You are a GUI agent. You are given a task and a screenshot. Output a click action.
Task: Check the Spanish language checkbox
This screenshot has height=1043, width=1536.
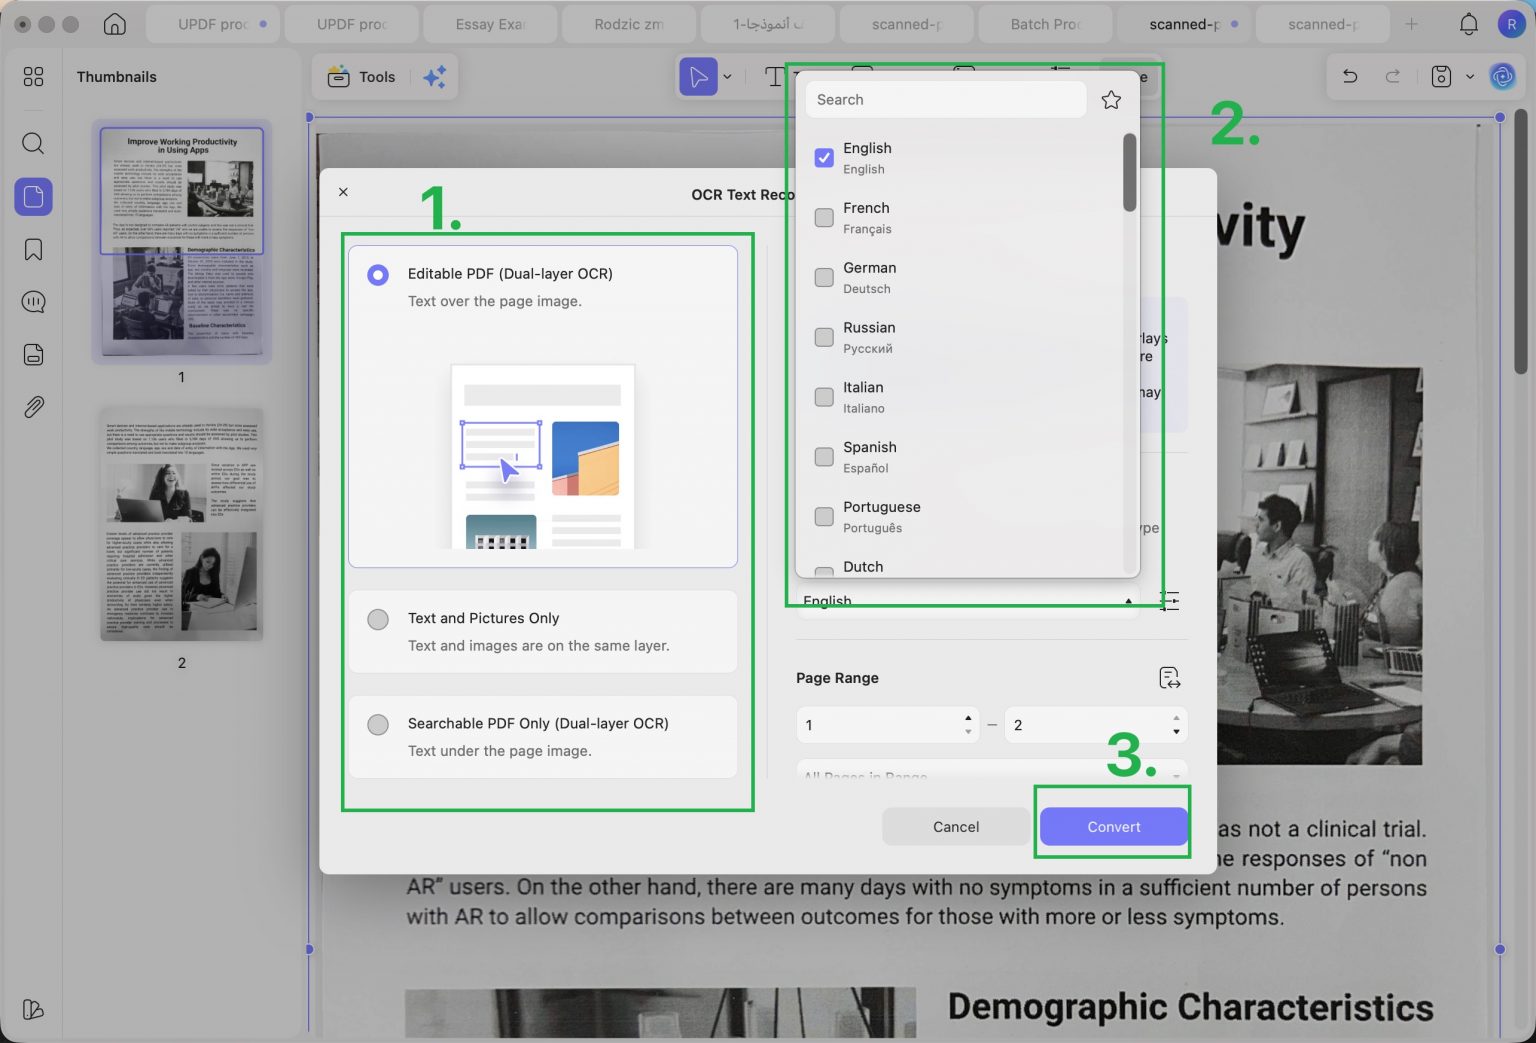point(824,457)
